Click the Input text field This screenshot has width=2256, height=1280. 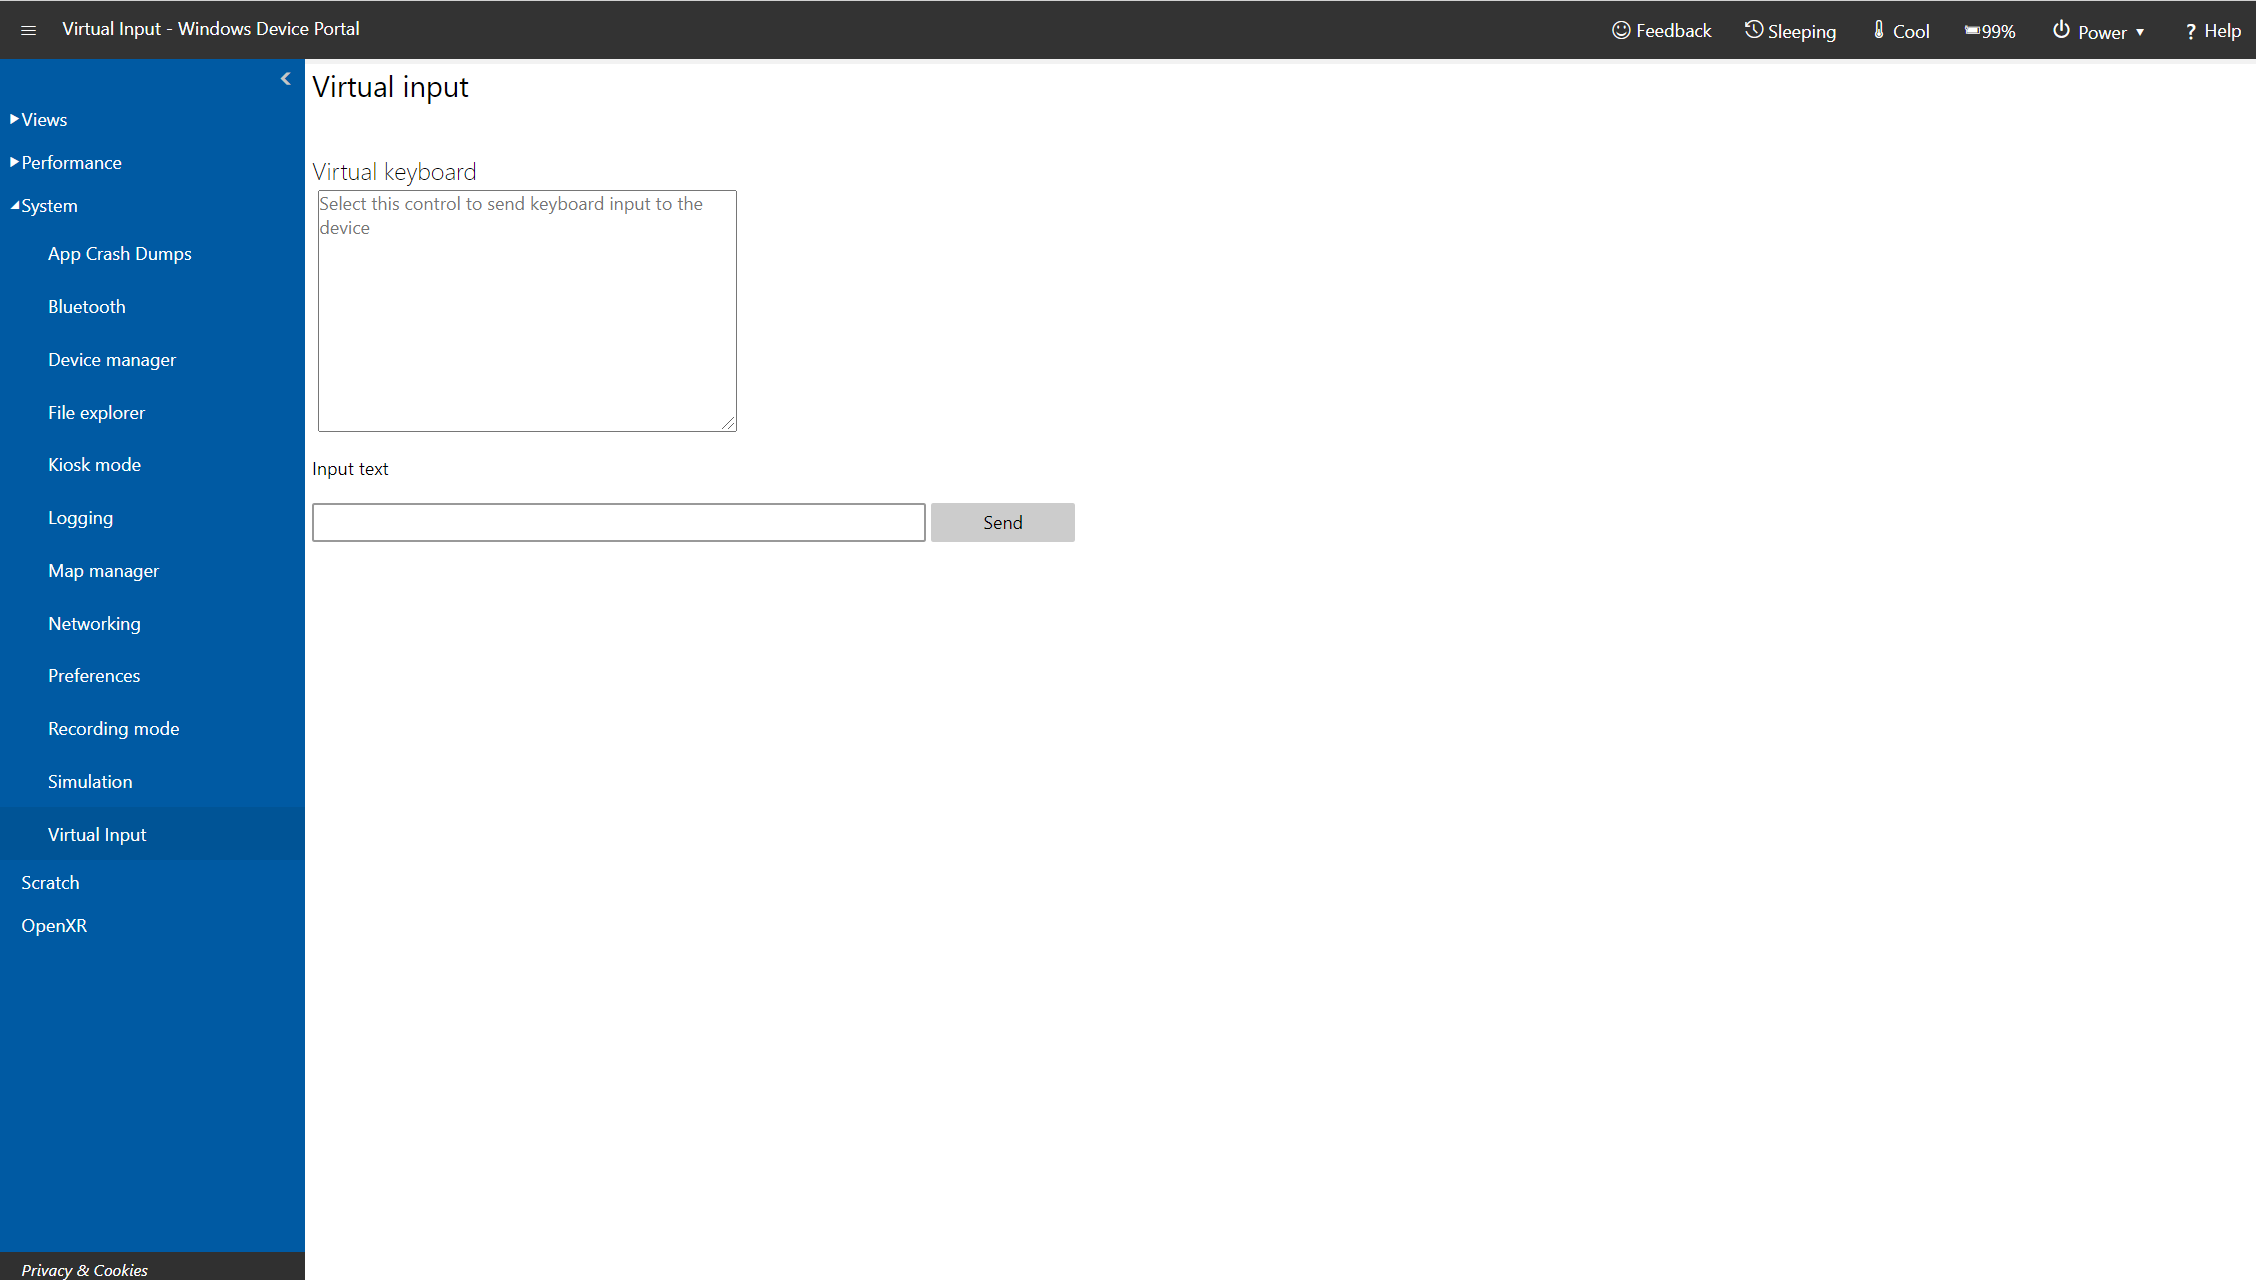coord(620,522)
